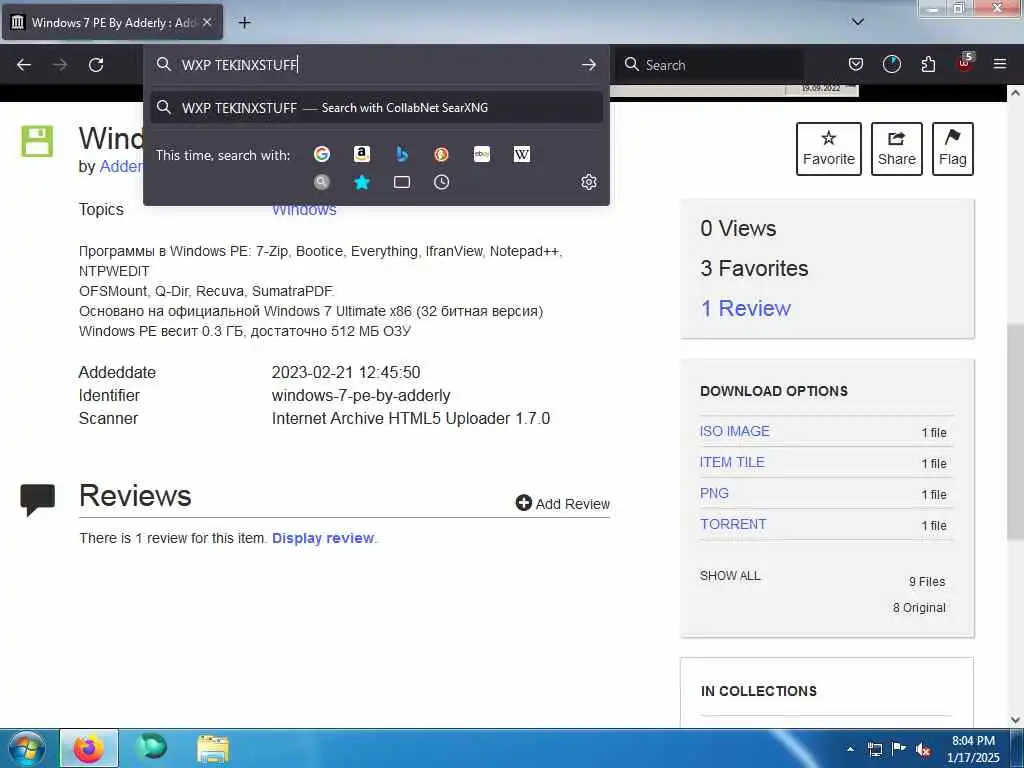
Task: Open the uploader link after 'by'
Action: click(121, 167)
